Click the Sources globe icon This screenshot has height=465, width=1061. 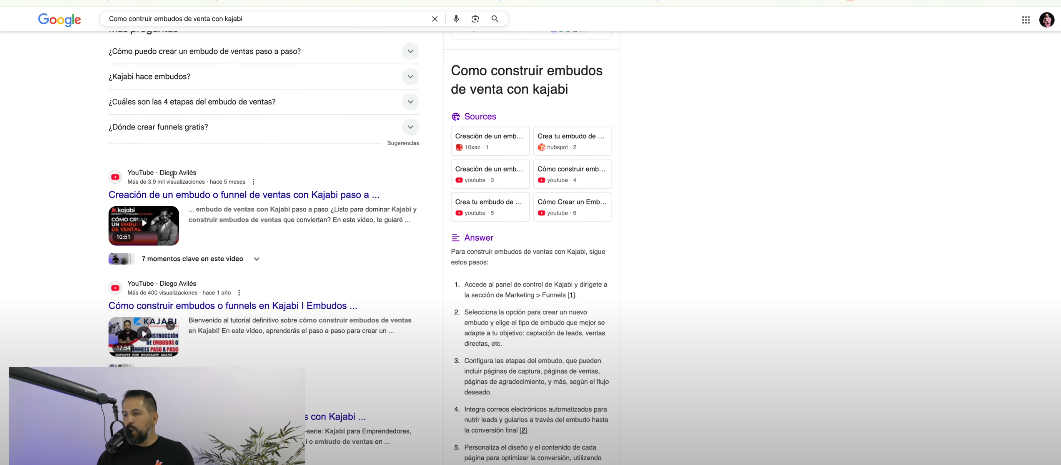(x=455, y=116)
